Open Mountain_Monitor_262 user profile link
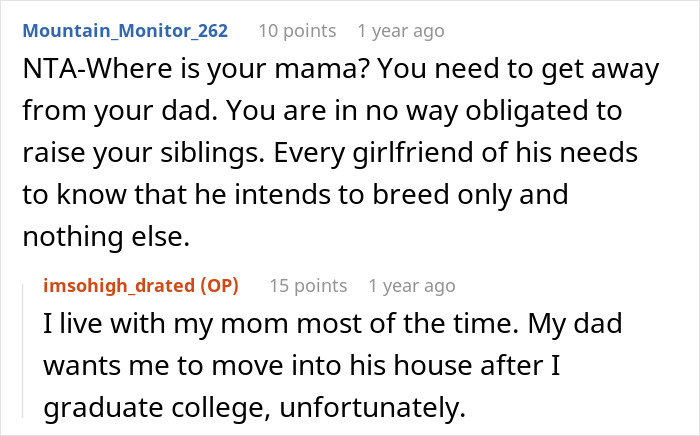The image size is (700, 436). (x=125, y=31)
